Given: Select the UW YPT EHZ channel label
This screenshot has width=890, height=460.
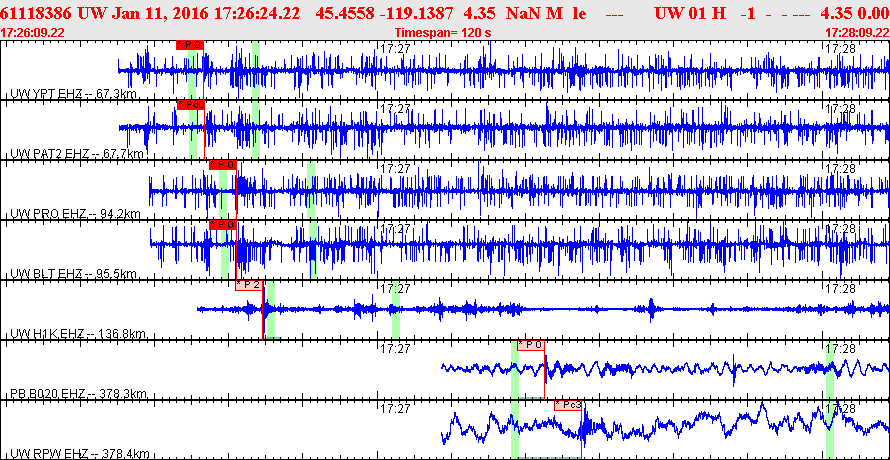Looking at the screenshot, I should point(74,94).
